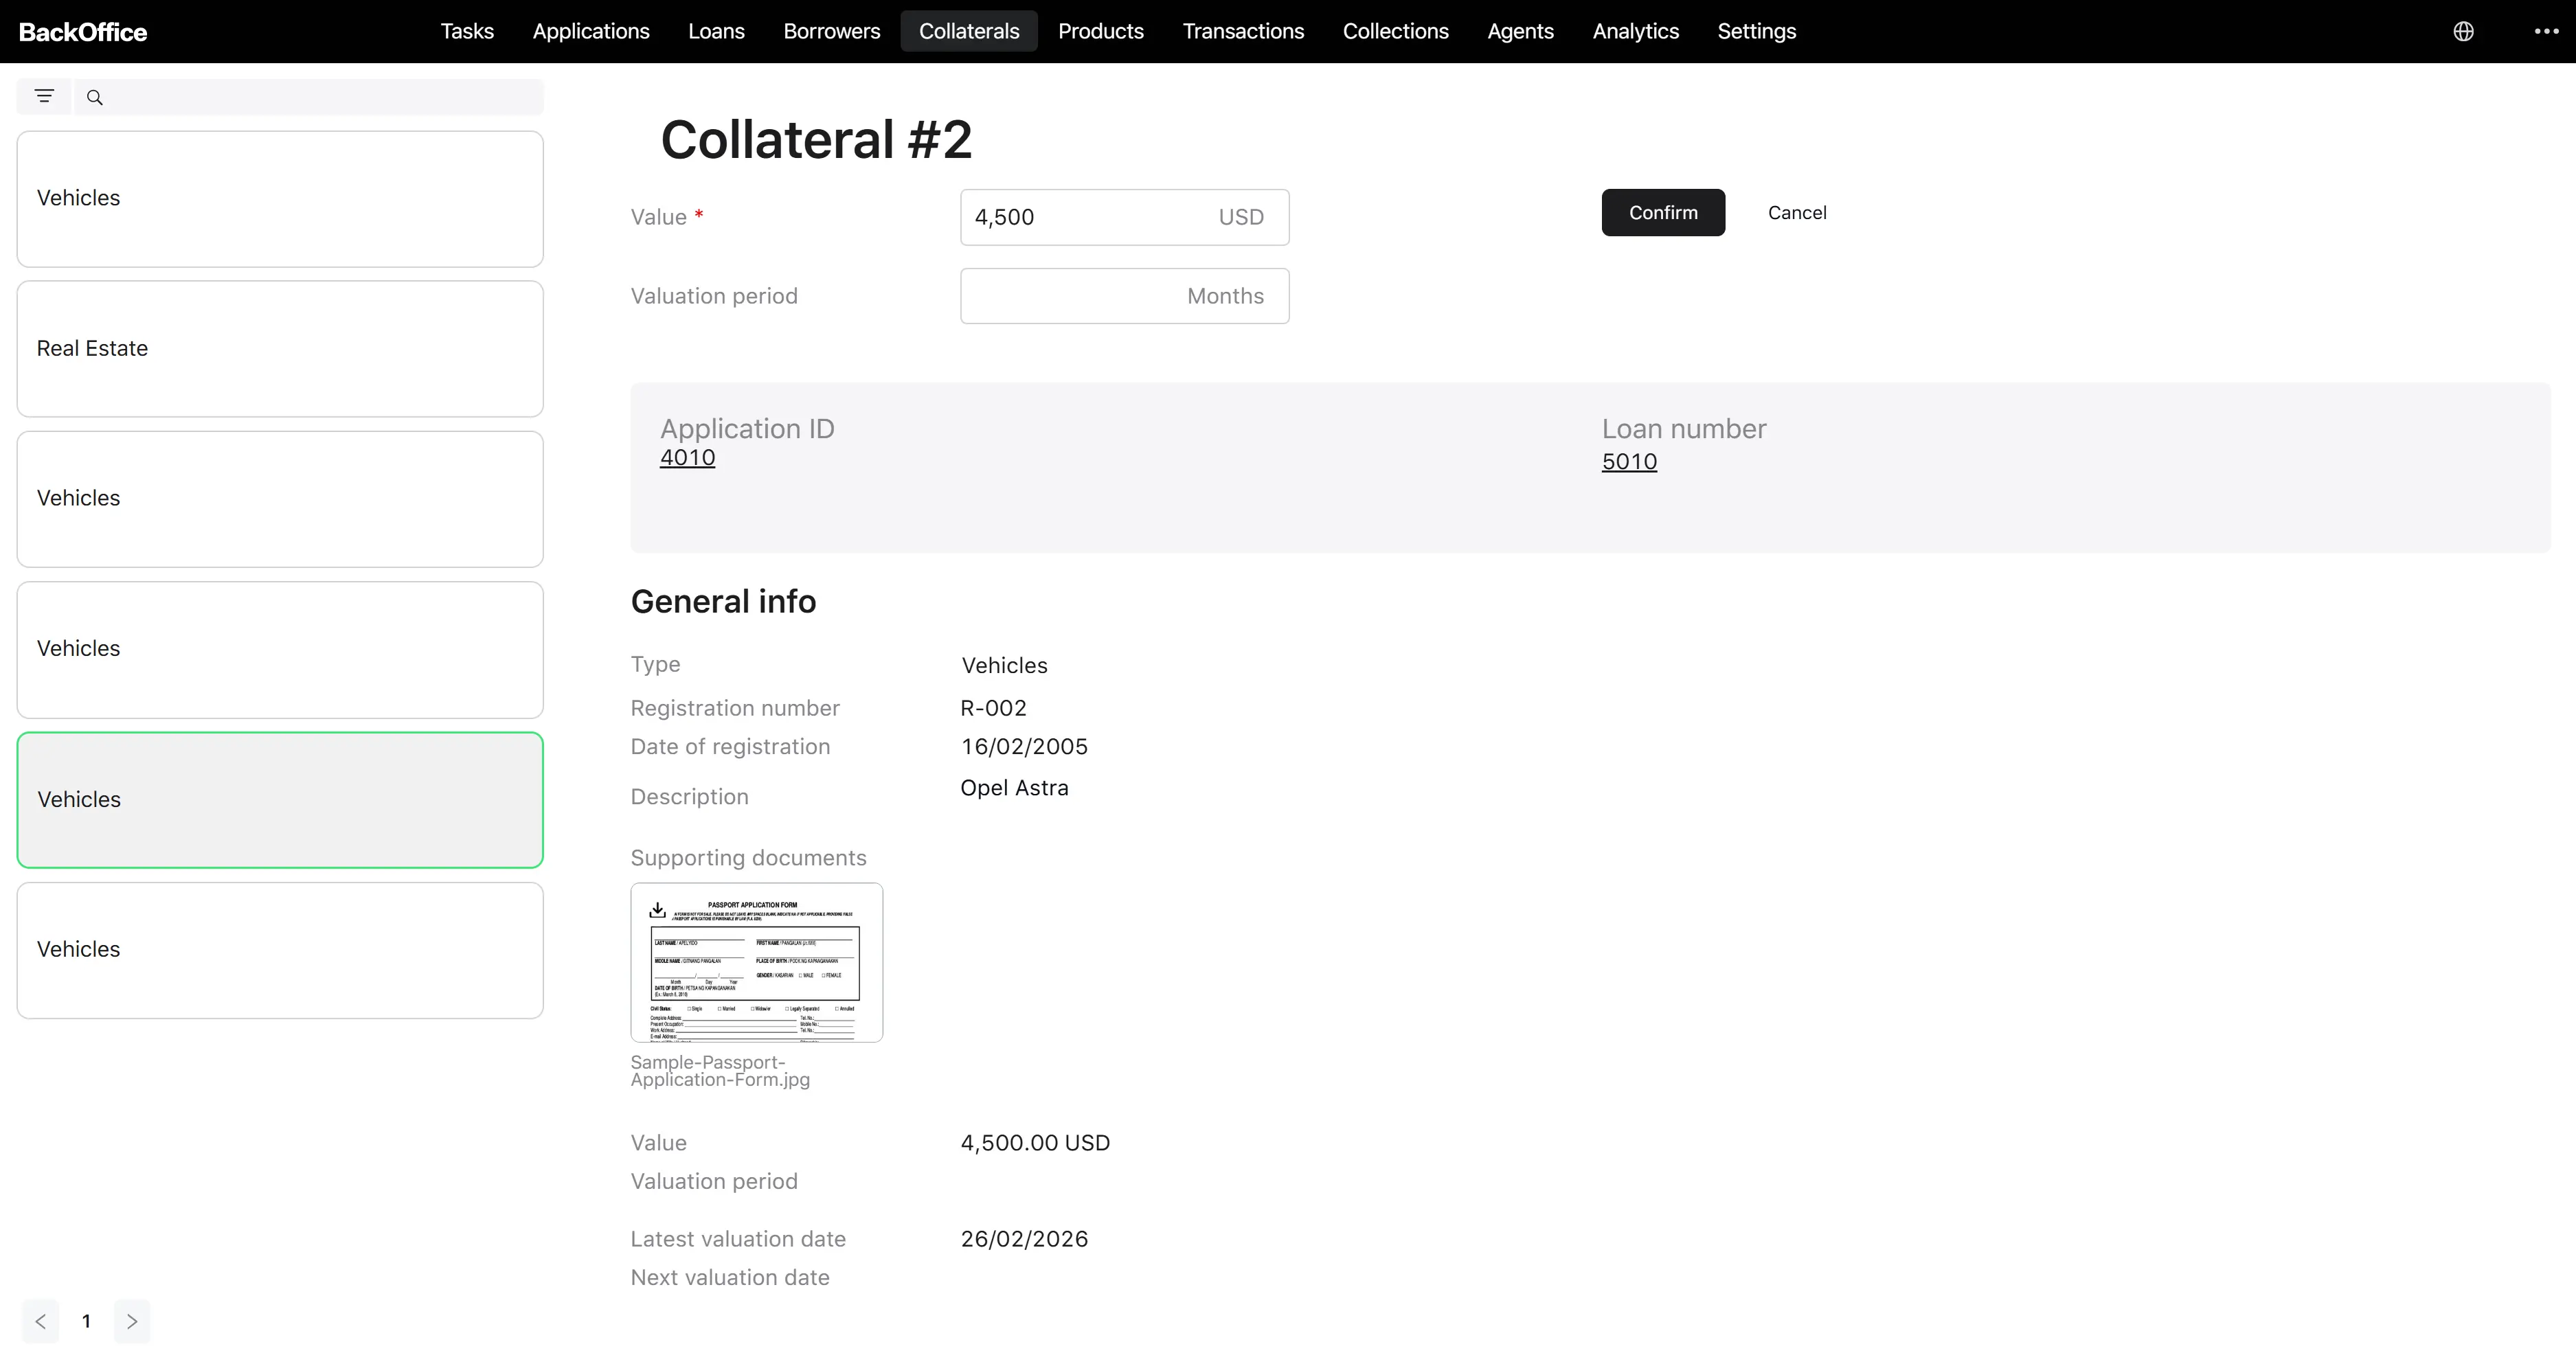2576x1353 pixels.
Task: Open the three-dots more menu
Action: coord(2546,31)
